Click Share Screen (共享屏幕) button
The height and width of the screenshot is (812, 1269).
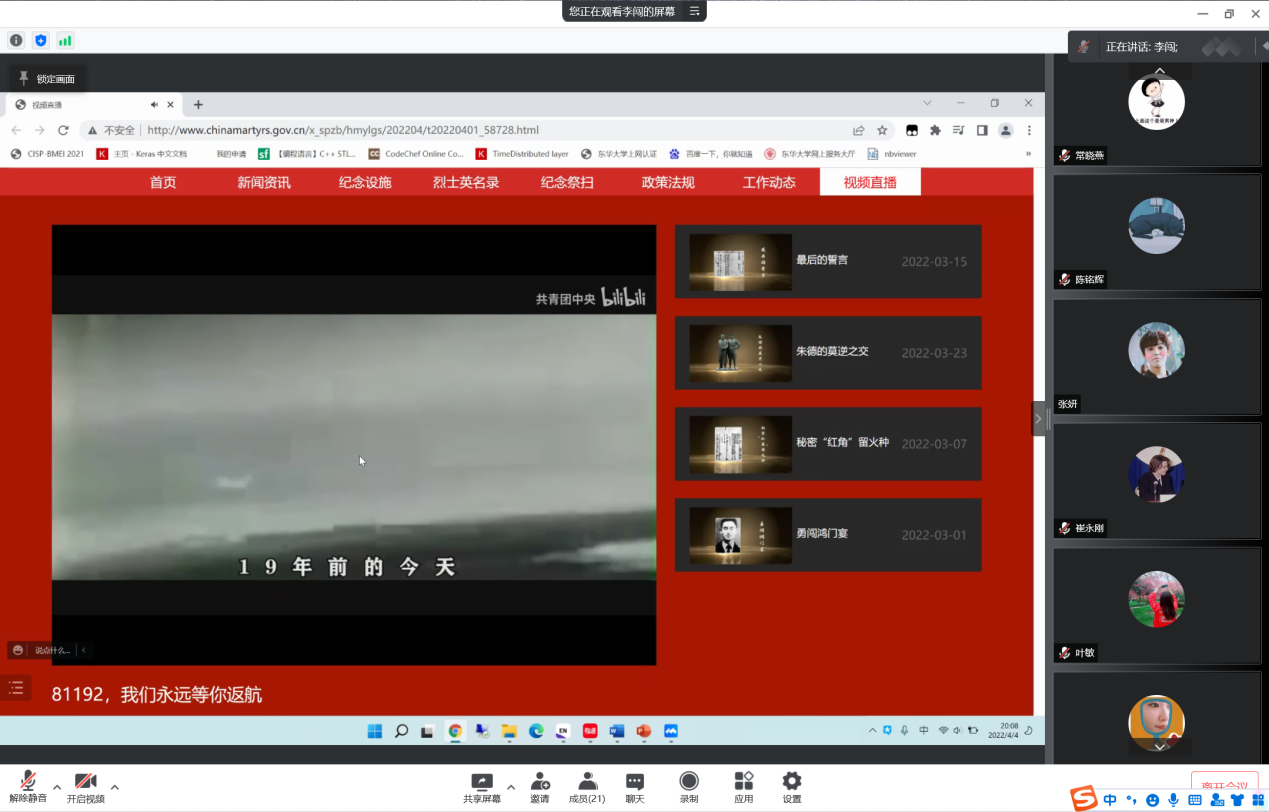click(482, 786)
